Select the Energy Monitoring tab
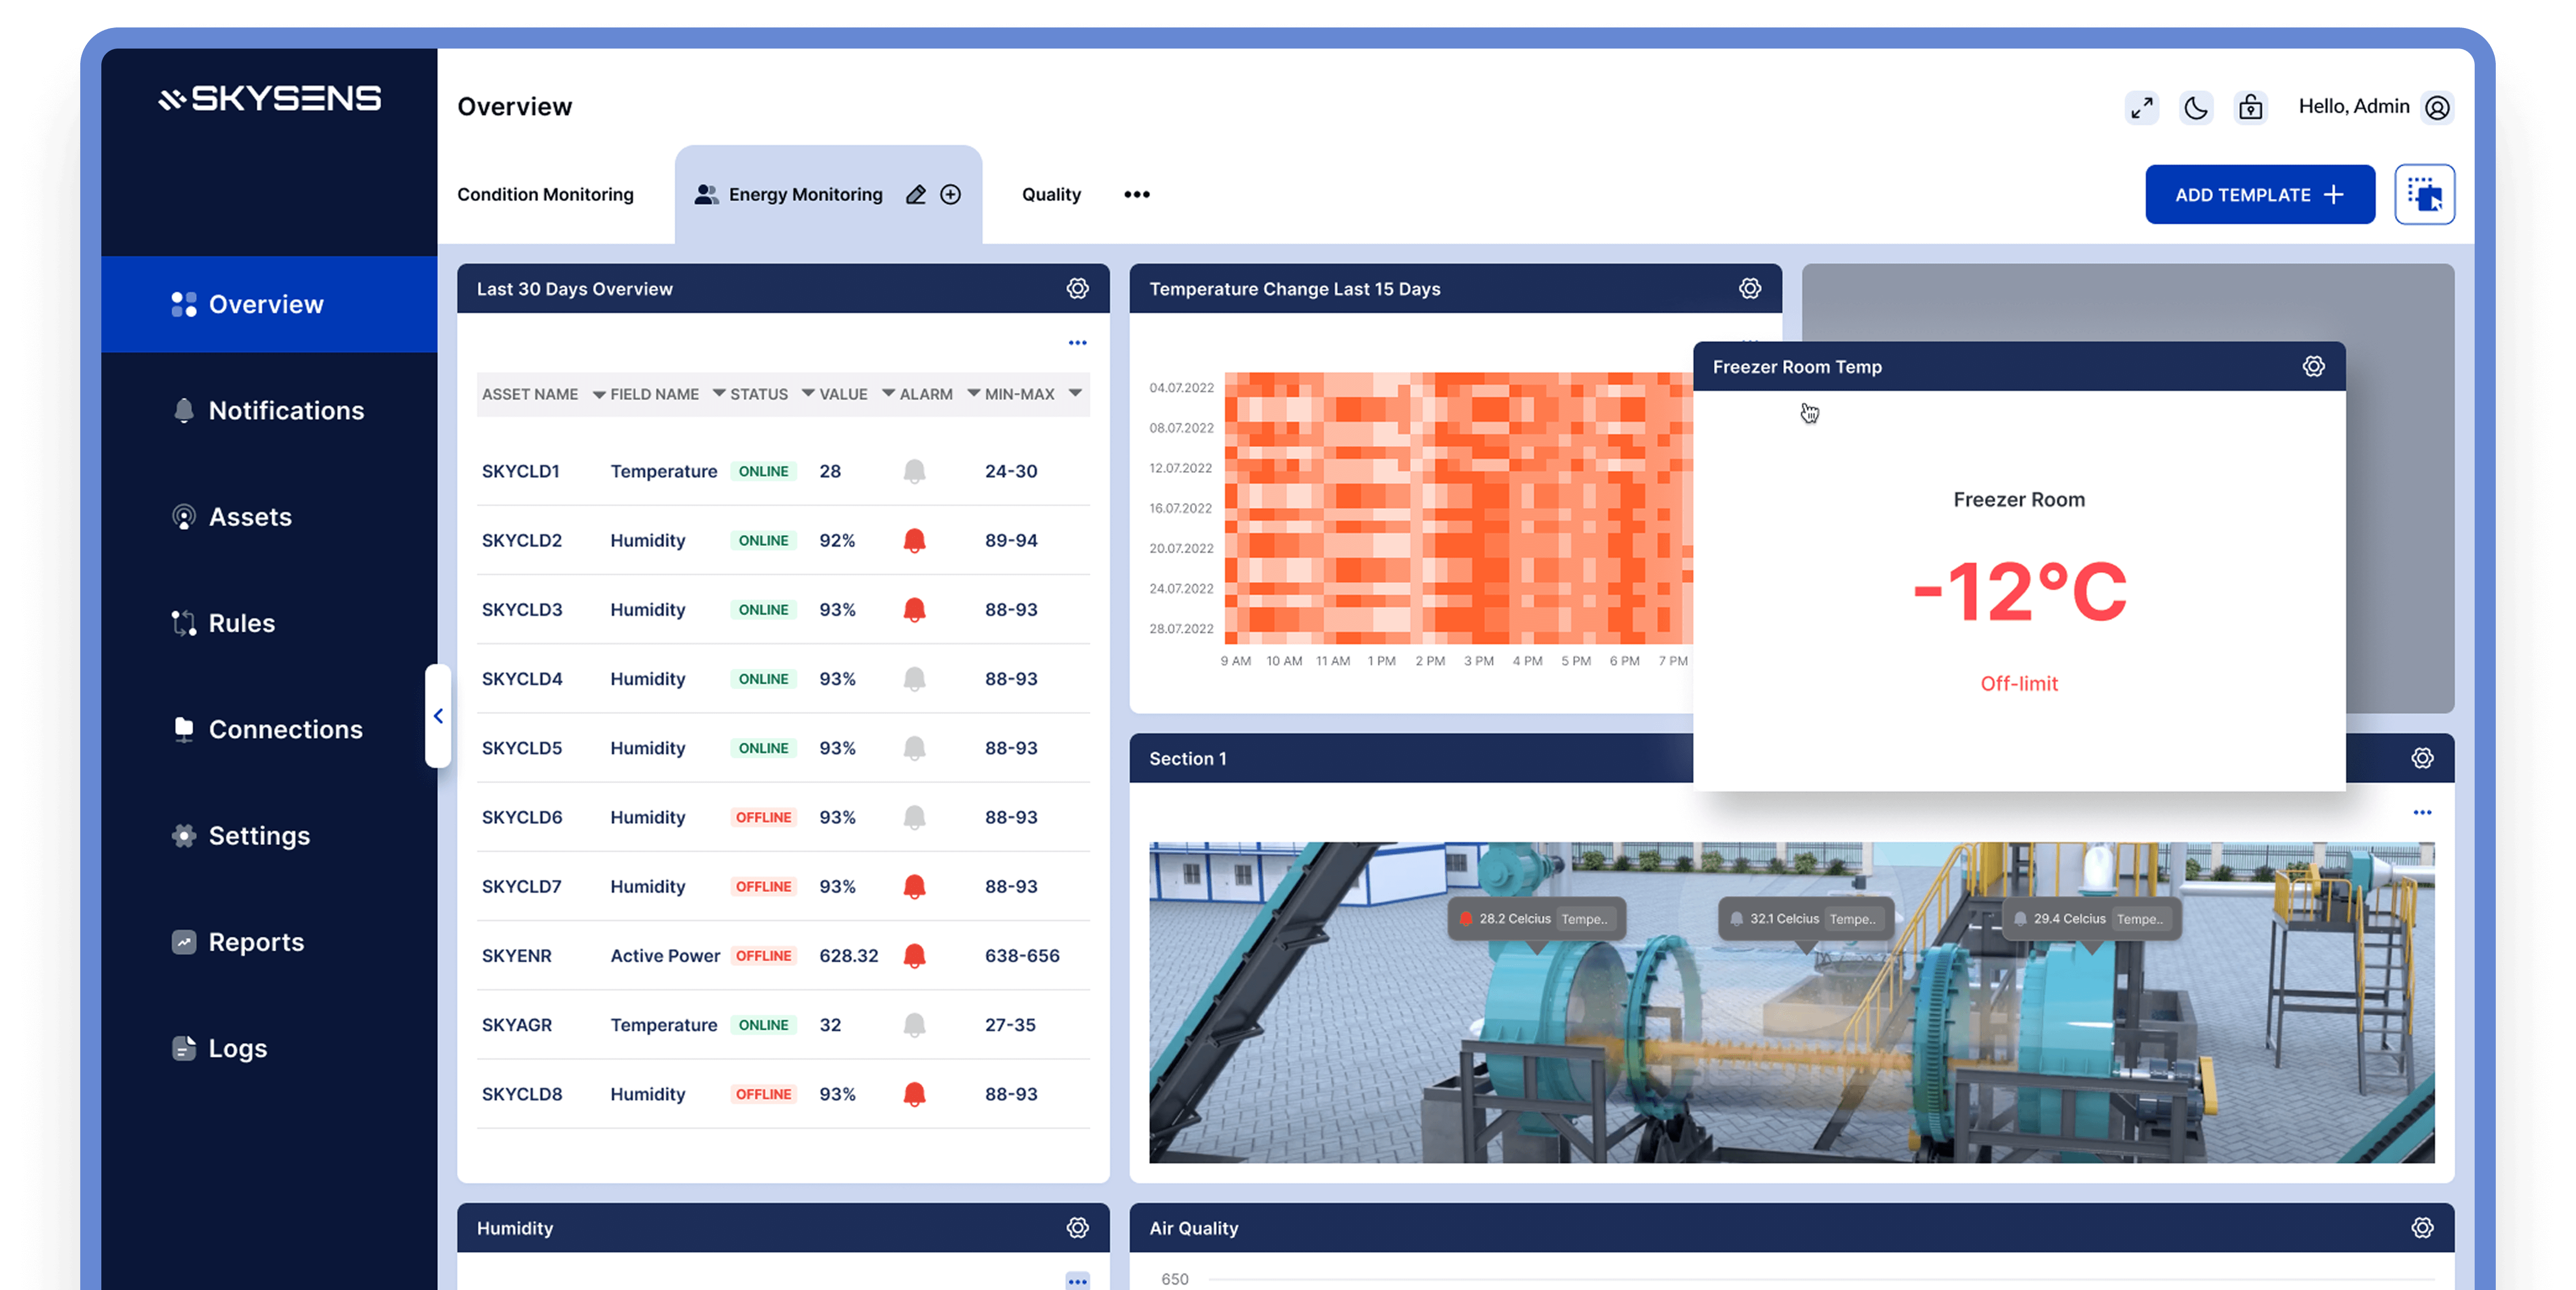2576x1290 pixels. pos(828,194)
